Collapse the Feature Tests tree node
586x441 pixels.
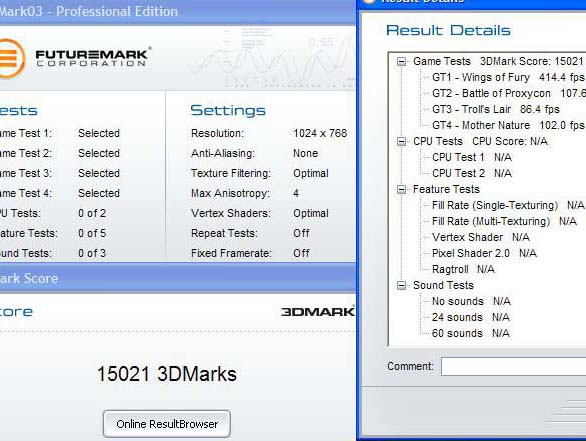pos(401,189)
